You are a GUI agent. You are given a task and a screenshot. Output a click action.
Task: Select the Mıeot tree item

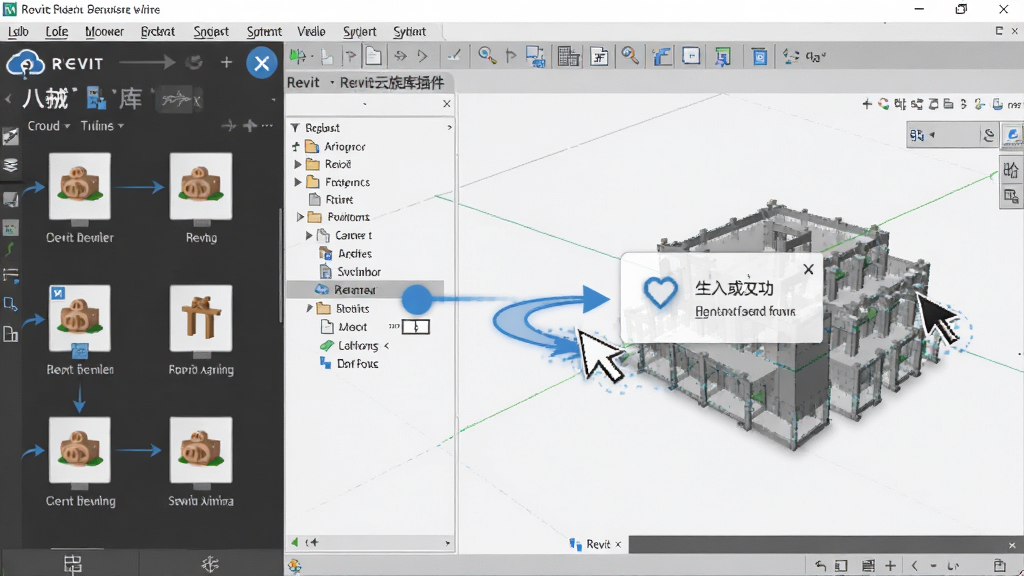[x=344, y=327]
